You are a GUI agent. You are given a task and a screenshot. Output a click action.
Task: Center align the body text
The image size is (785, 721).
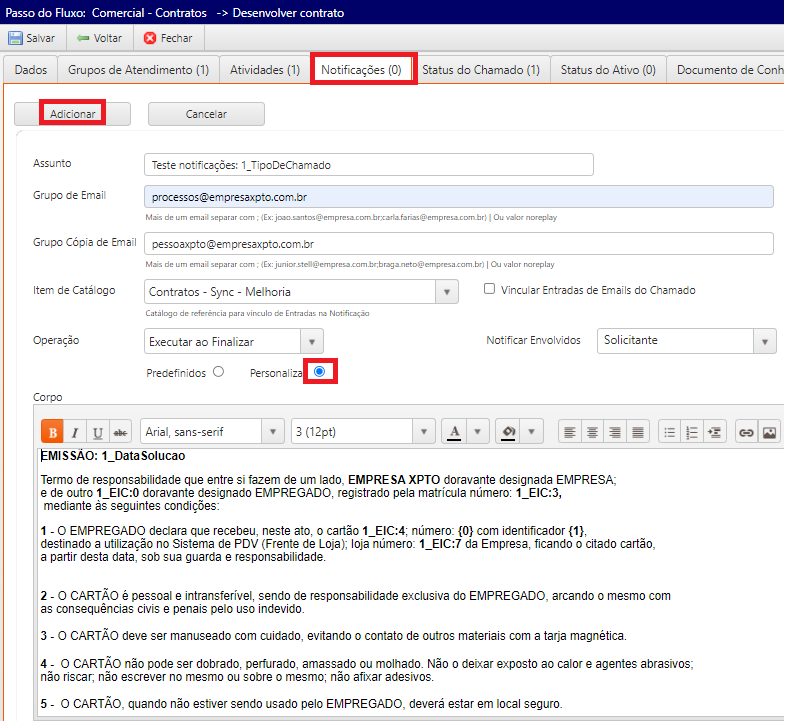click(592, 432)
